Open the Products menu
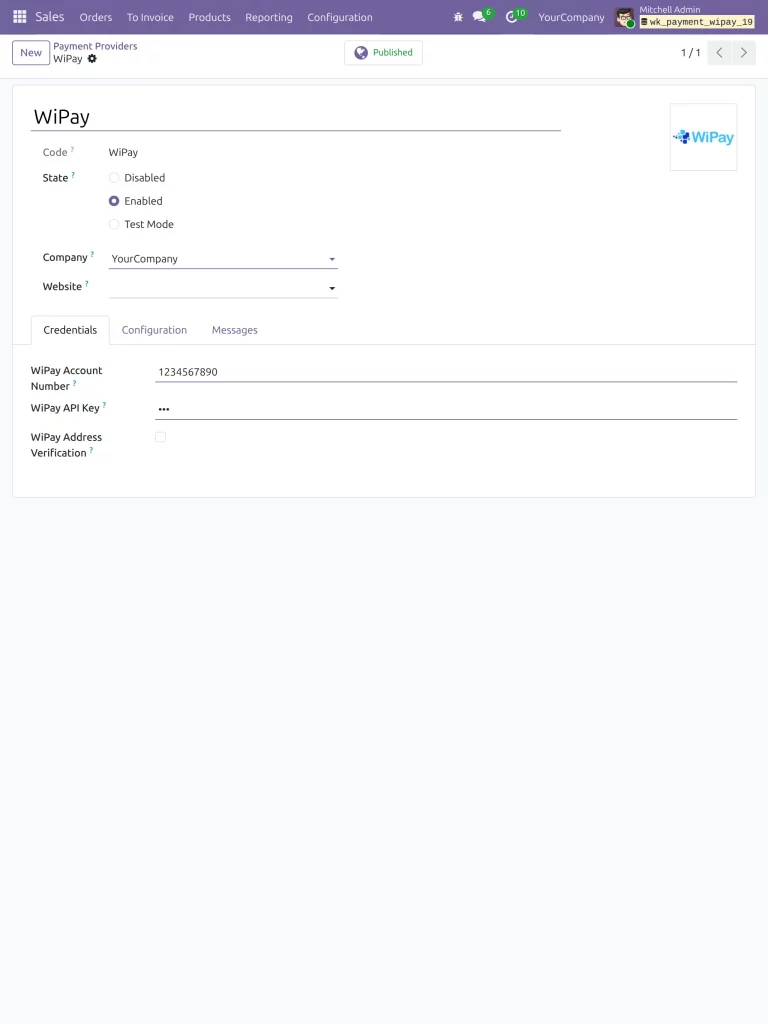 click(x=210, y=17)
